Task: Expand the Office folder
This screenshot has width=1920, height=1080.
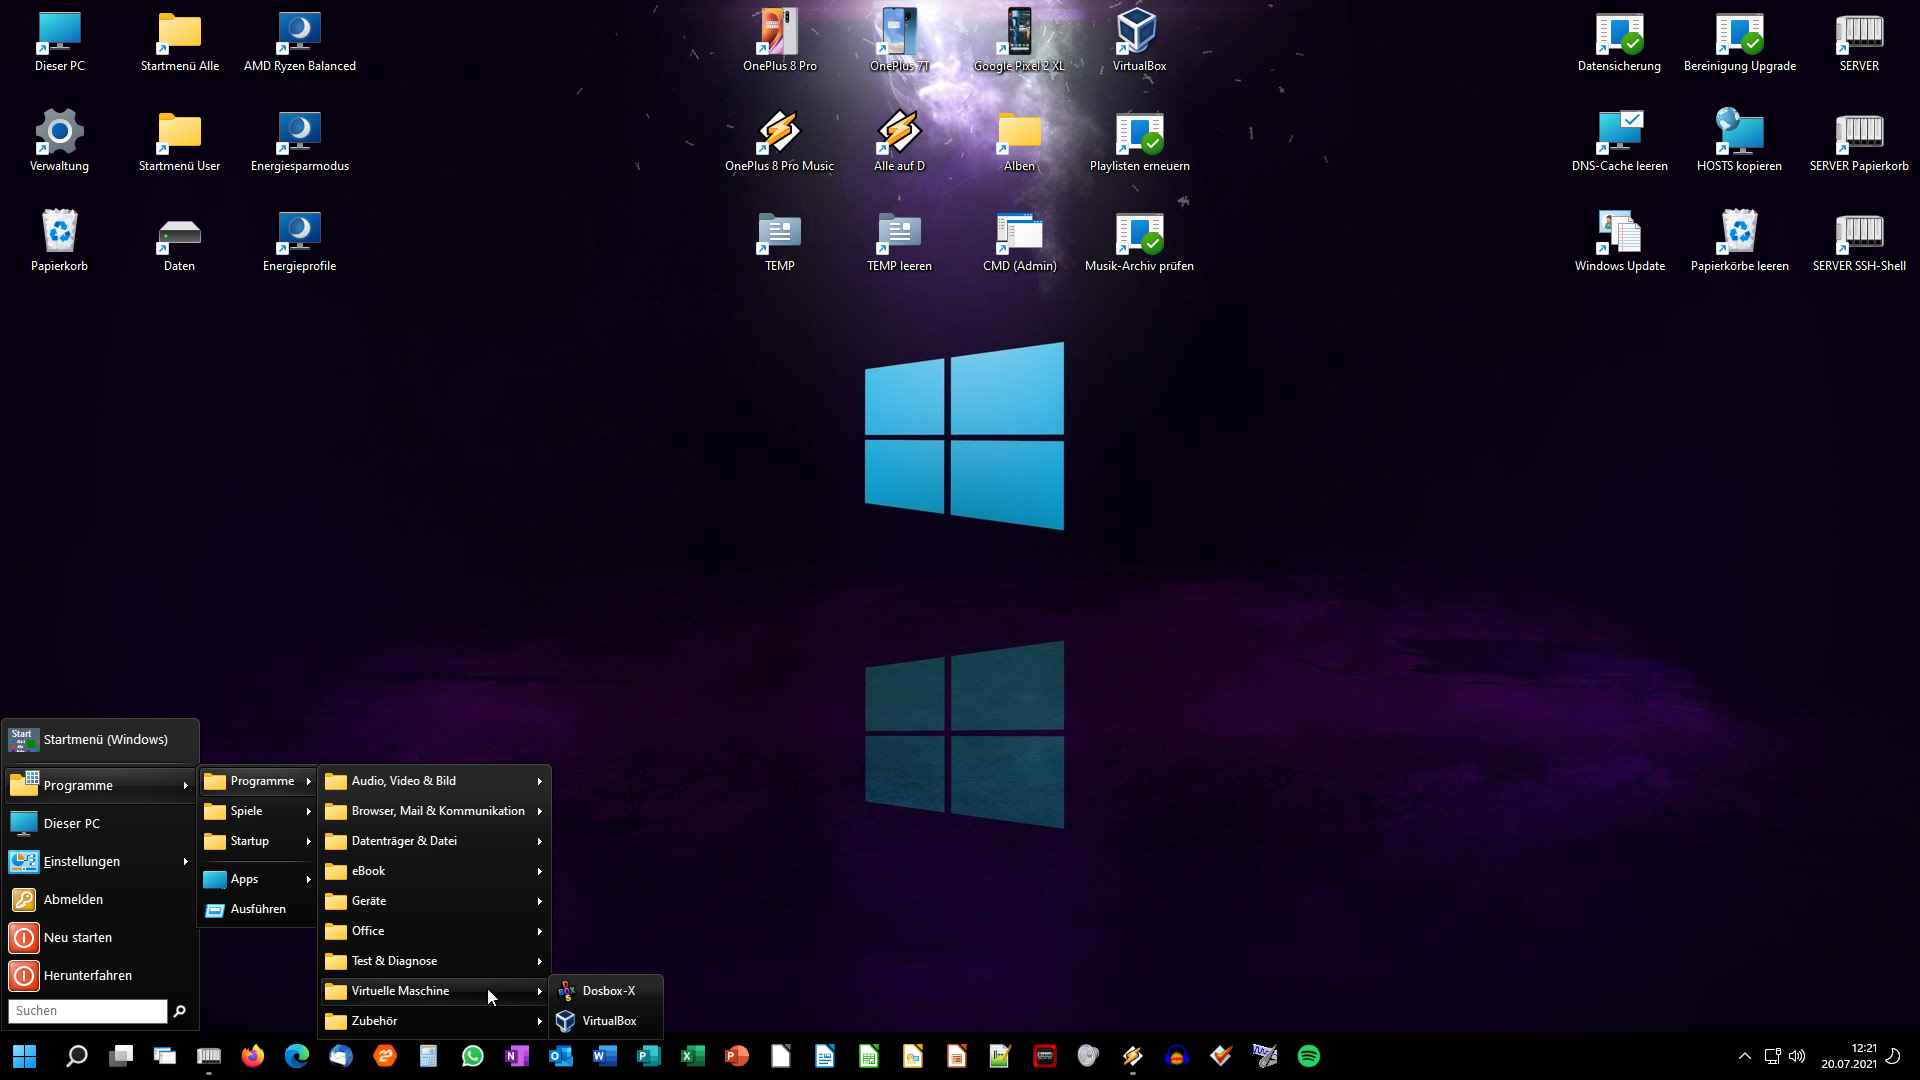Action: click(434, 931)
